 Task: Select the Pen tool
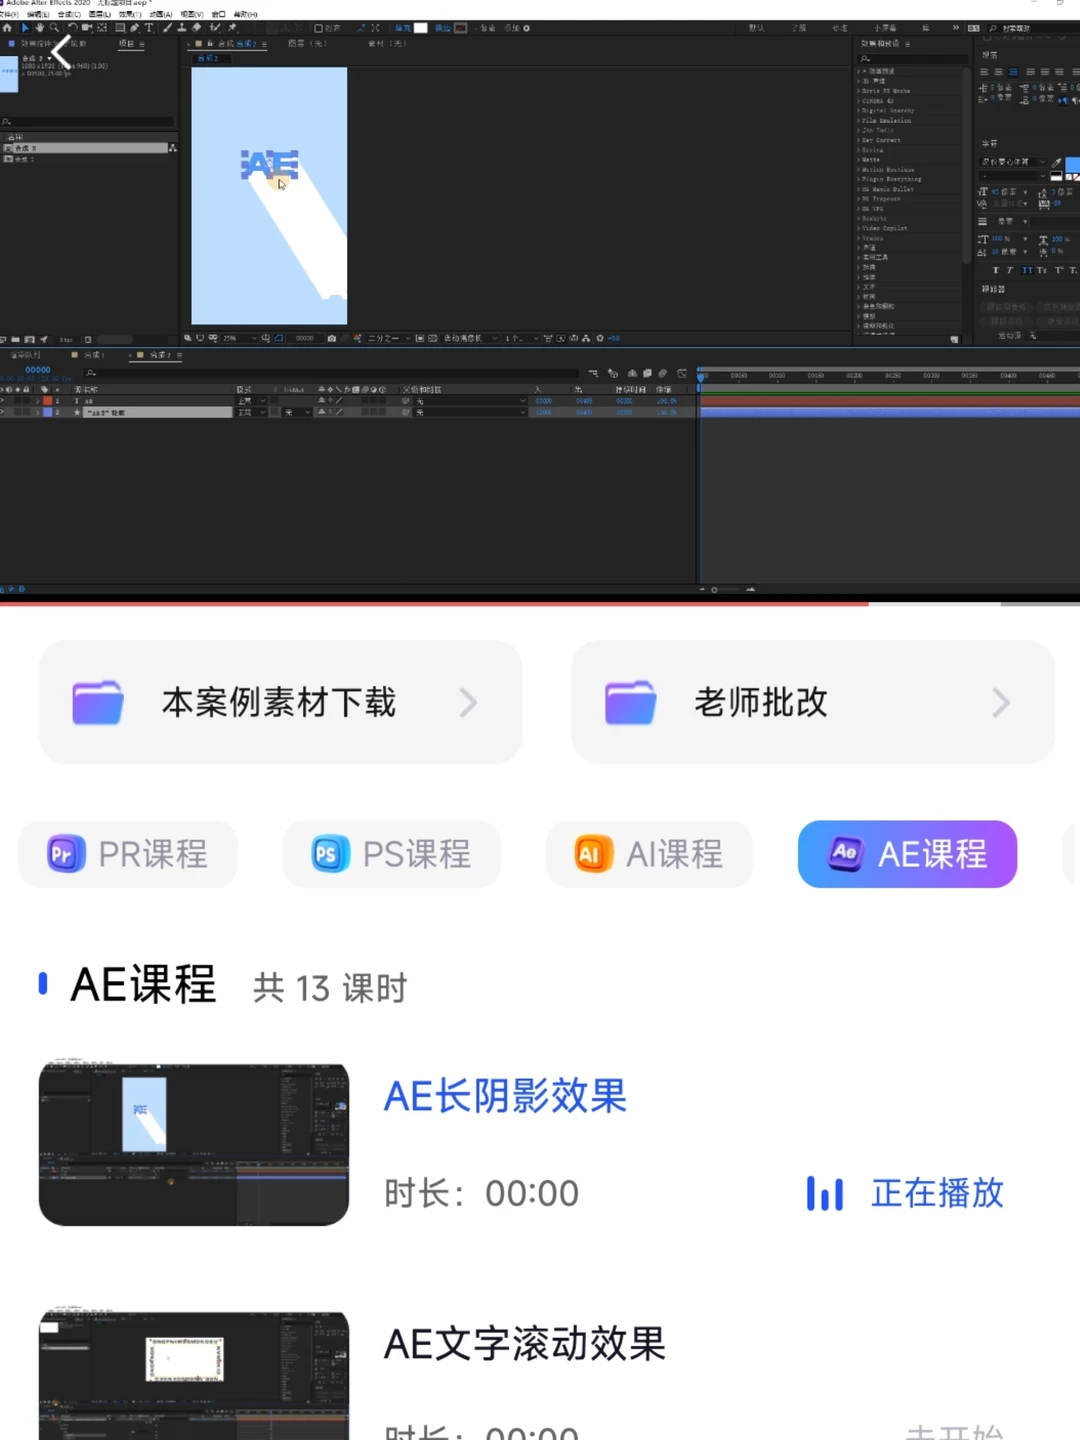pos(133,28)
